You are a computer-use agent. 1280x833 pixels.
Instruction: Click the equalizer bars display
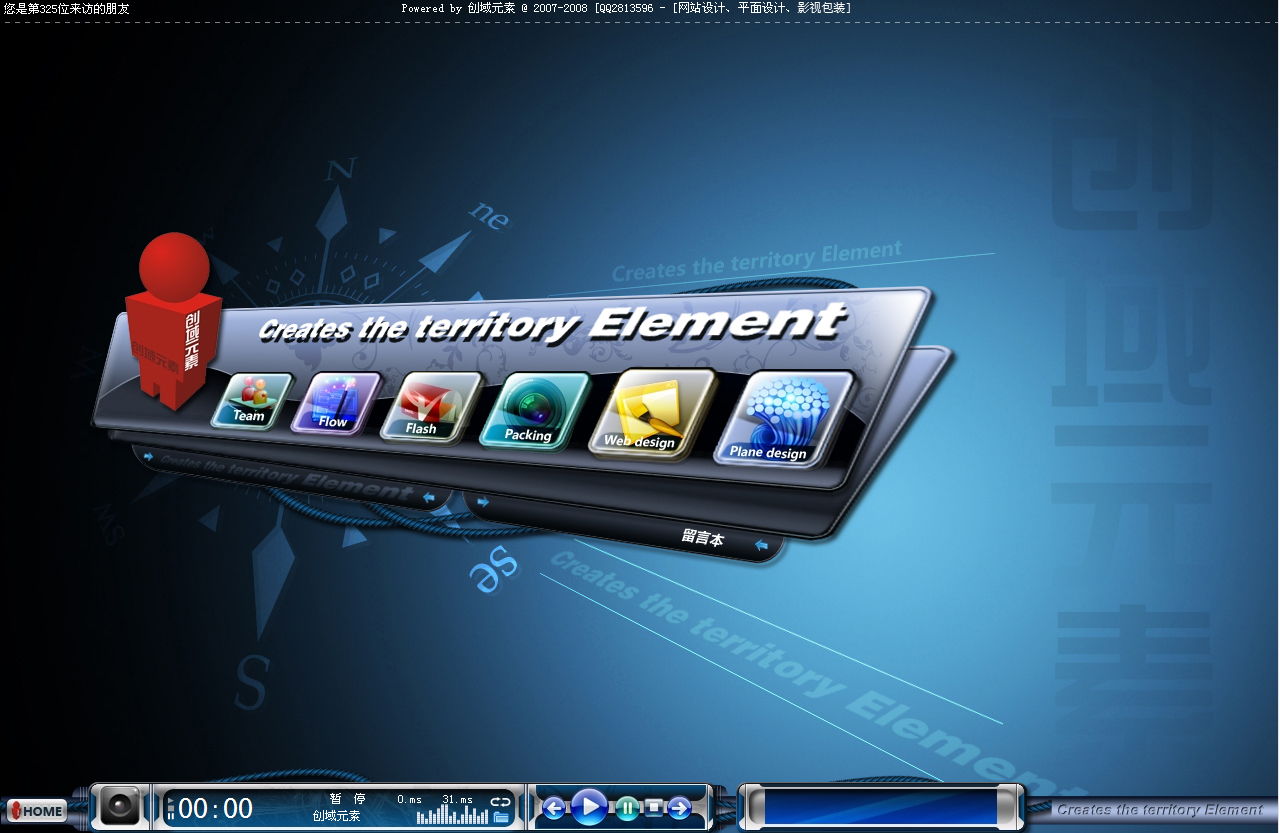(x=452, y=815)
